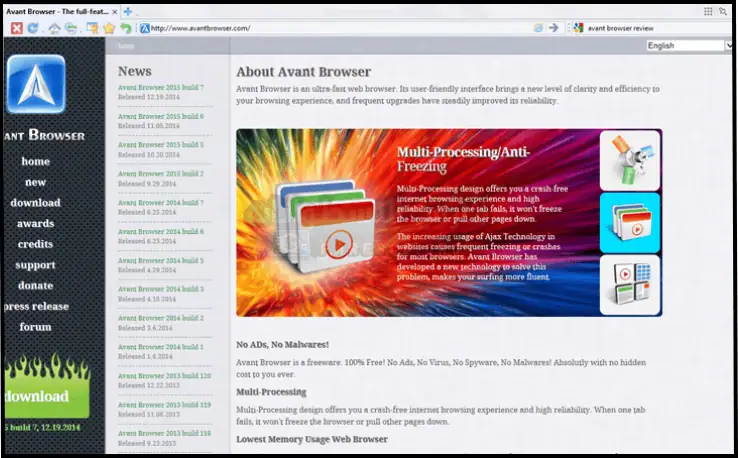Select the Avant Browser tab
The image size is (738, 458).
click(x=55, y=11)
